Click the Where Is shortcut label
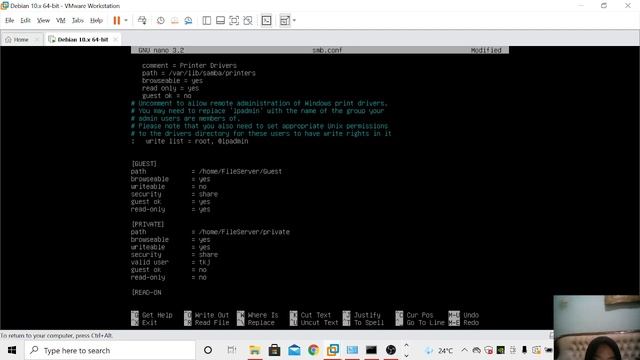The height and width of the screenshot is (360, 640). point(263,315)
